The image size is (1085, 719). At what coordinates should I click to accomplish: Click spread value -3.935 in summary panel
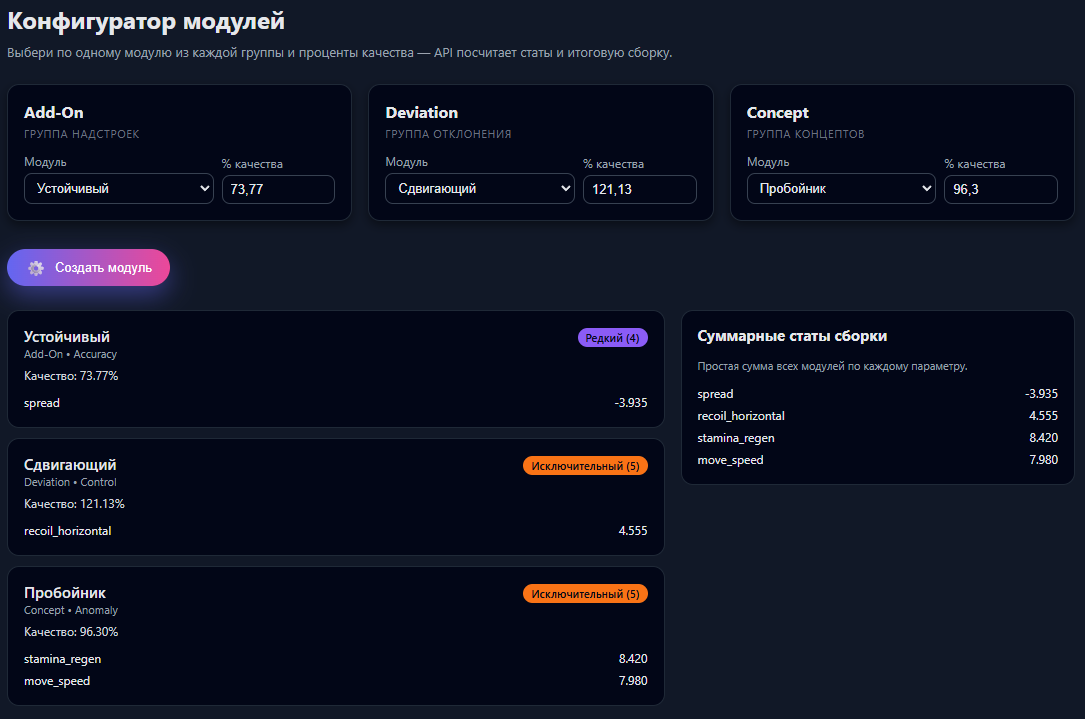coord(1040,394)
